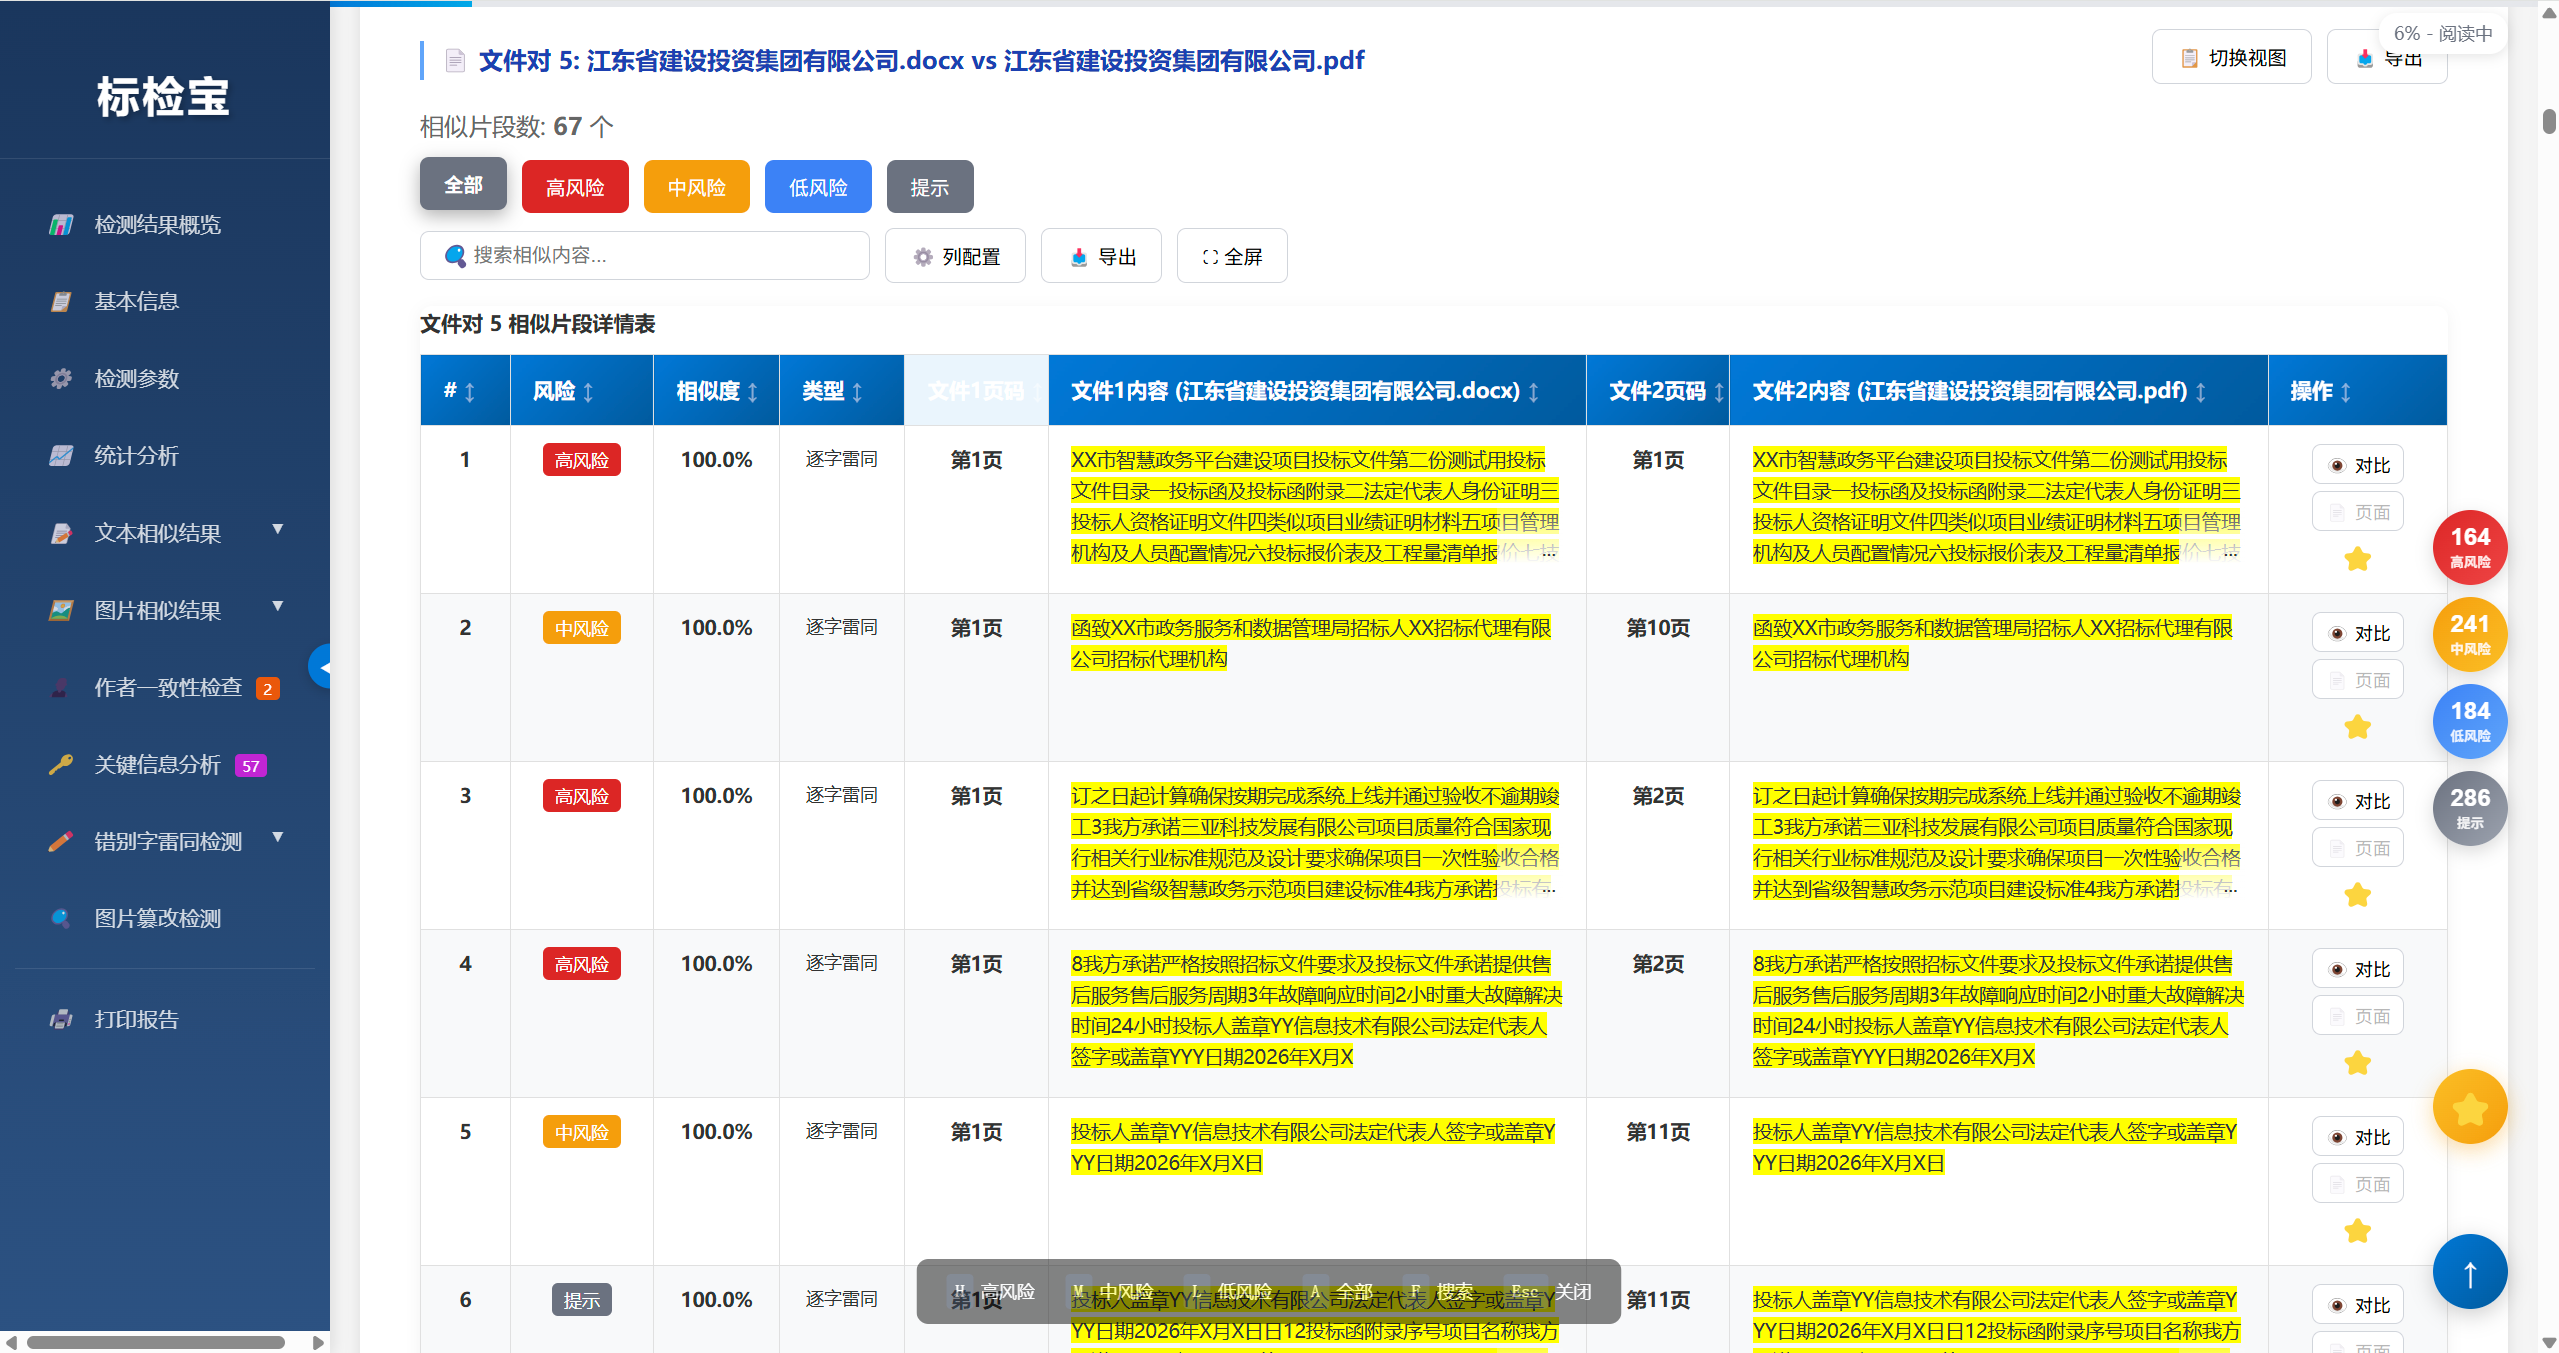Click the 高风险 tag in row 1
Image resolution: width=2559 pixels, height=1353 pixels.
point(582,460)
